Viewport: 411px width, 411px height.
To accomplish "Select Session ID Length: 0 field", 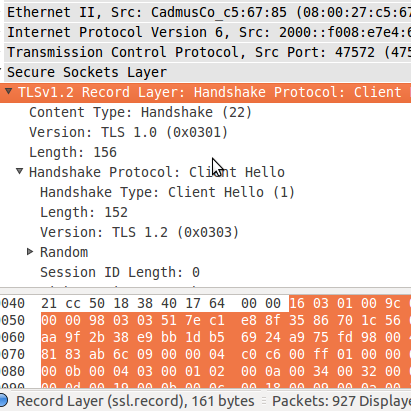I will [x=120, y=272].
